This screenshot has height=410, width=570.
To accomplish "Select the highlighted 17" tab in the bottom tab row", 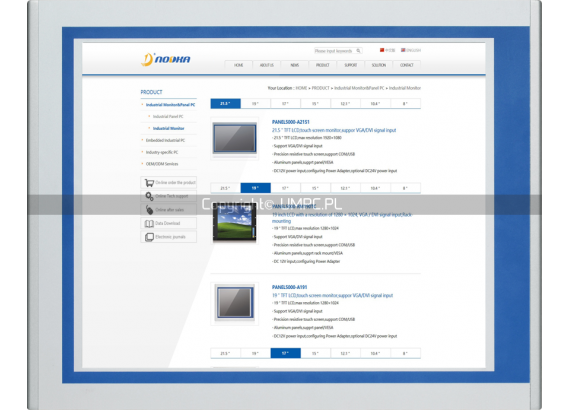I will point(285,353).
